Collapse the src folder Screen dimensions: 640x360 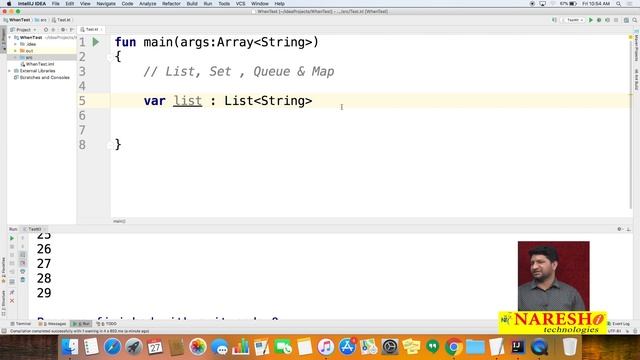(x=16, y=58)
